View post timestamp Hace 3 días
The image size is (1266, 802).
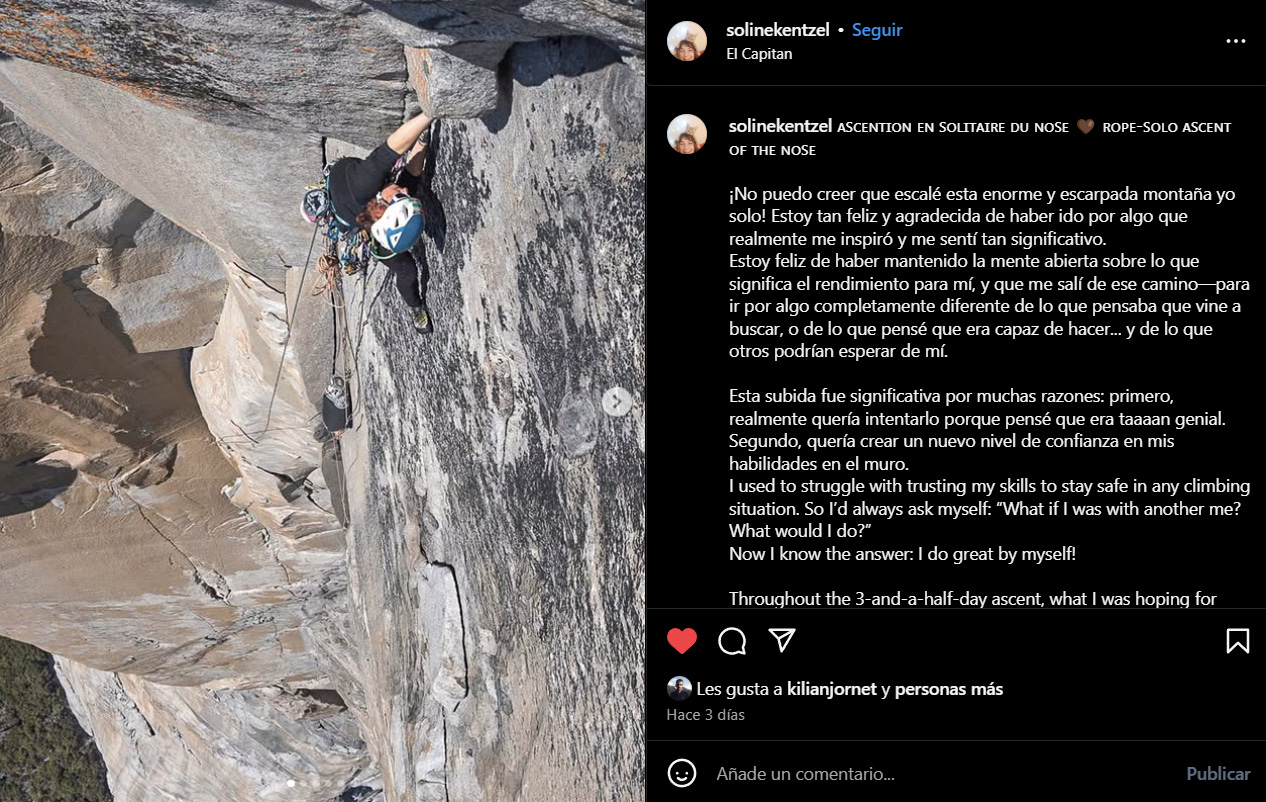click(x=706, y=715)
